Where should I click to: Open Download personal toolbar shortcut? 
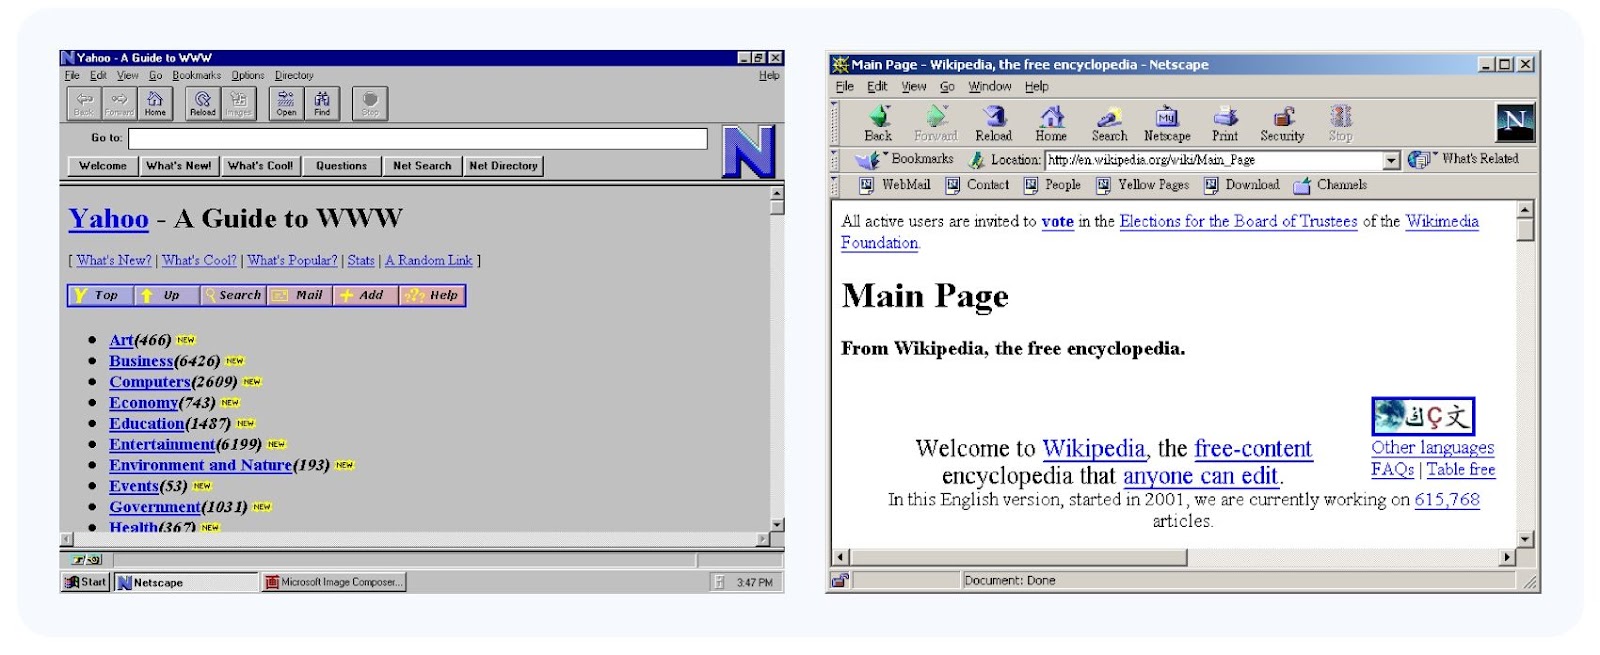(x=1242, y=185)
